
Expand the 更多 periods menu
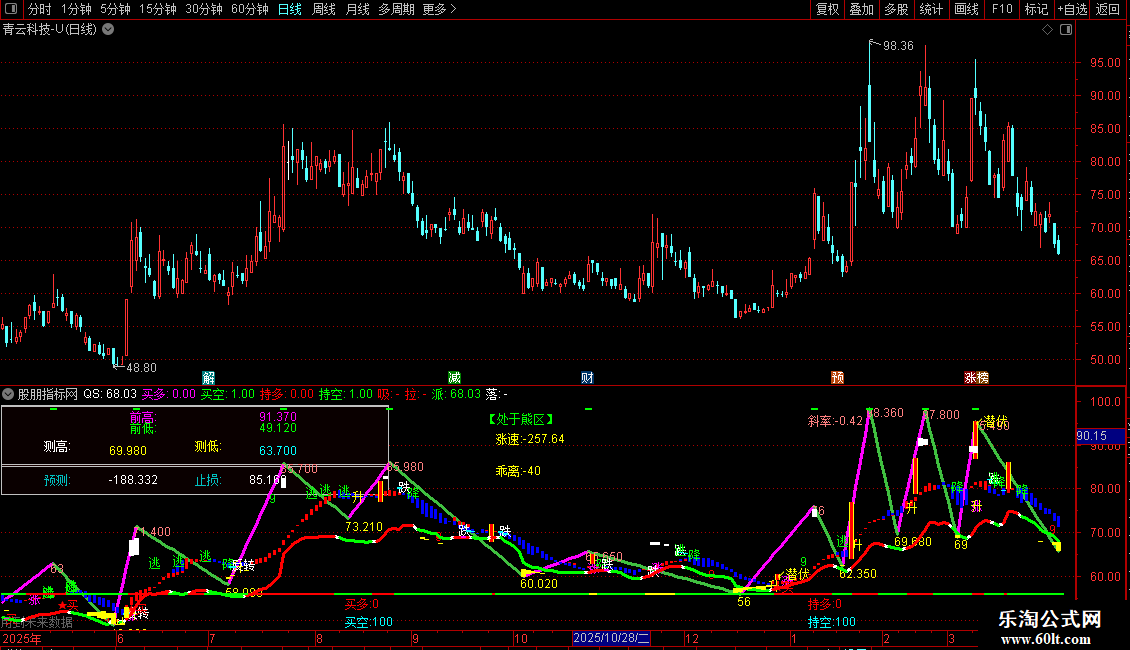click(x=439, y=9)
